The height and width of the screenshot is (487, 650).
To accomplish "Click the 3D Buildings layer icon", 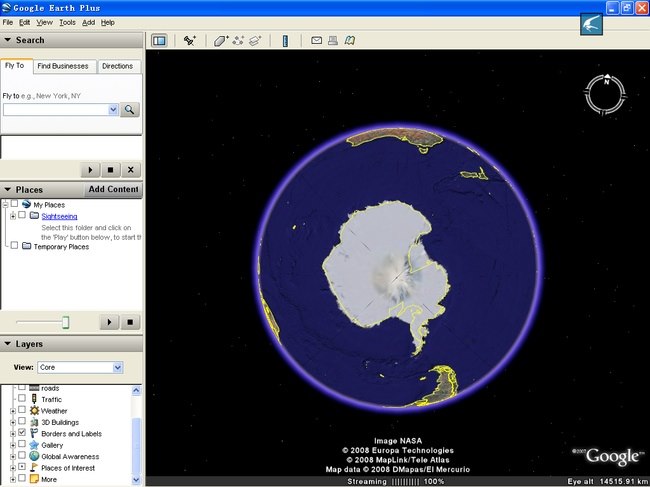I will coord(34,422).
